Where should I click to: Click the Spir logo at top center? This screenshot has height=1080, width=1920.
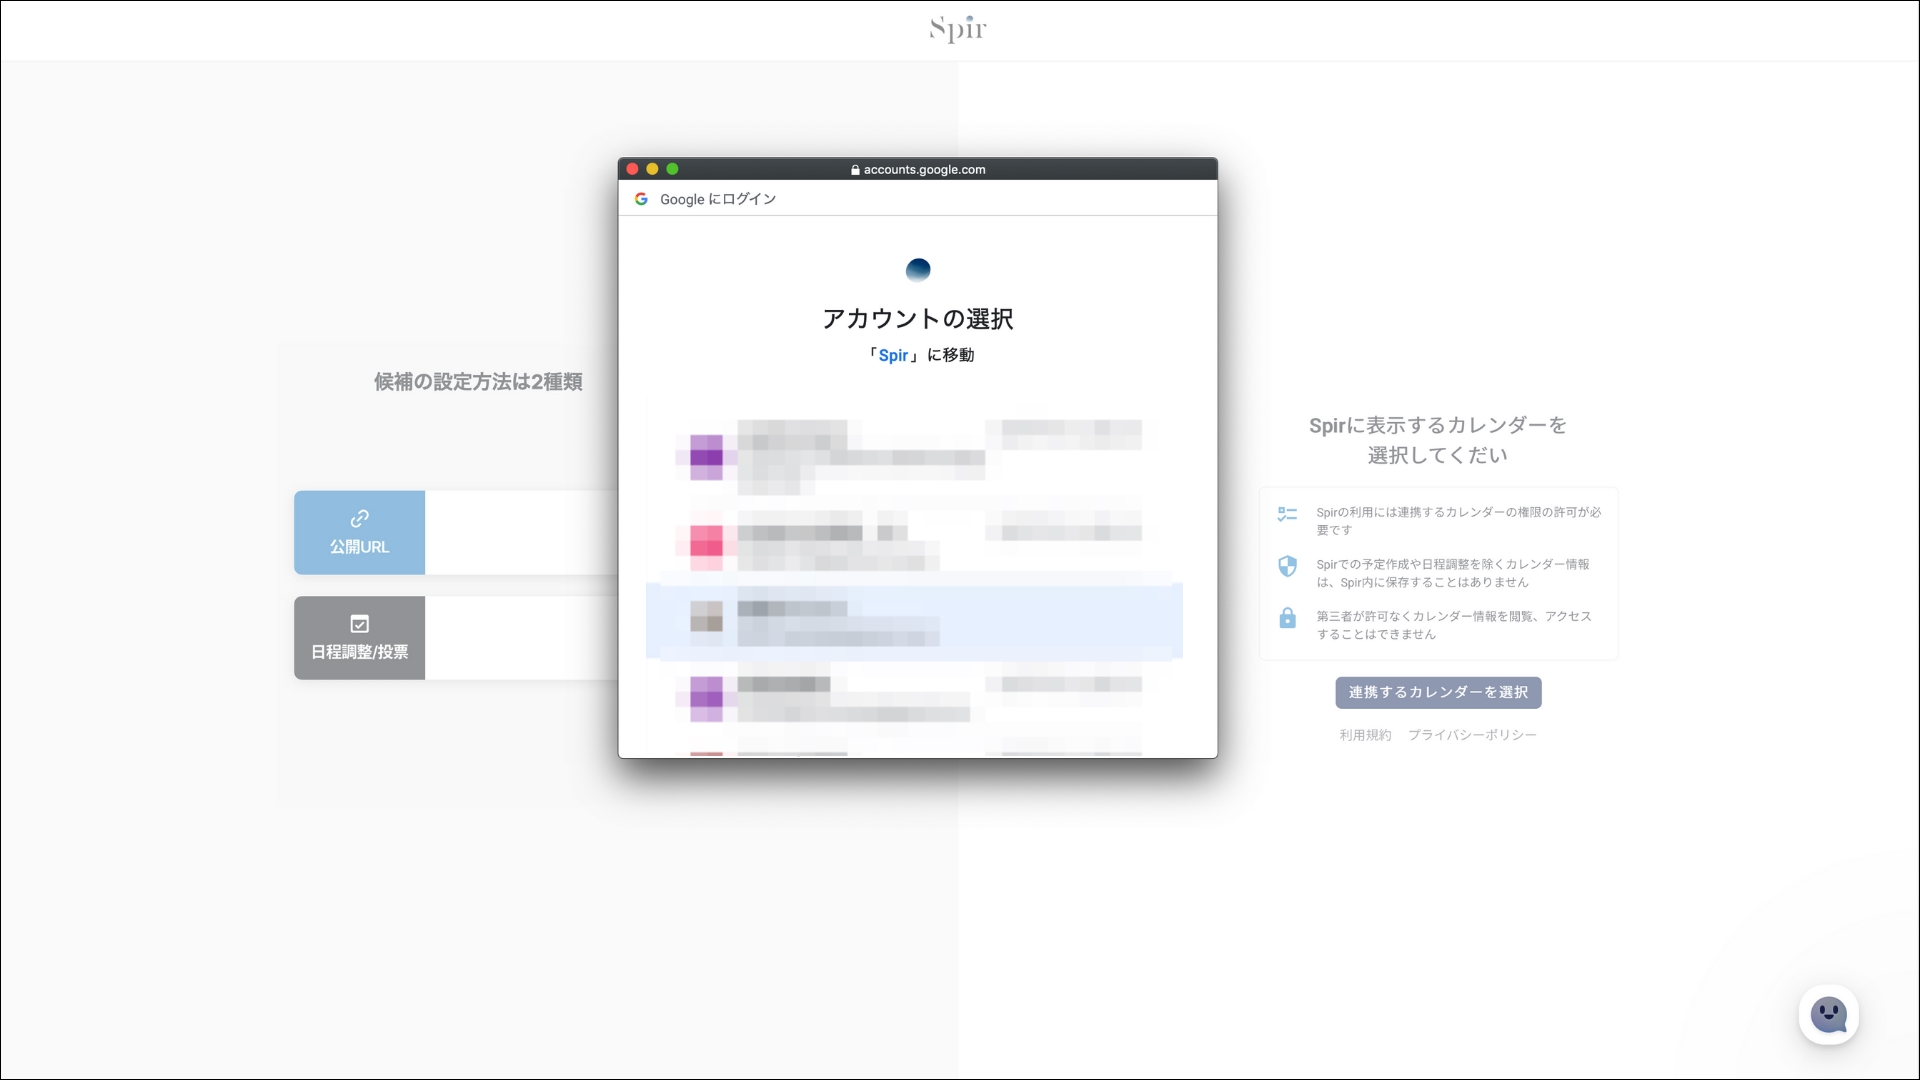click(x=956, y=29)
